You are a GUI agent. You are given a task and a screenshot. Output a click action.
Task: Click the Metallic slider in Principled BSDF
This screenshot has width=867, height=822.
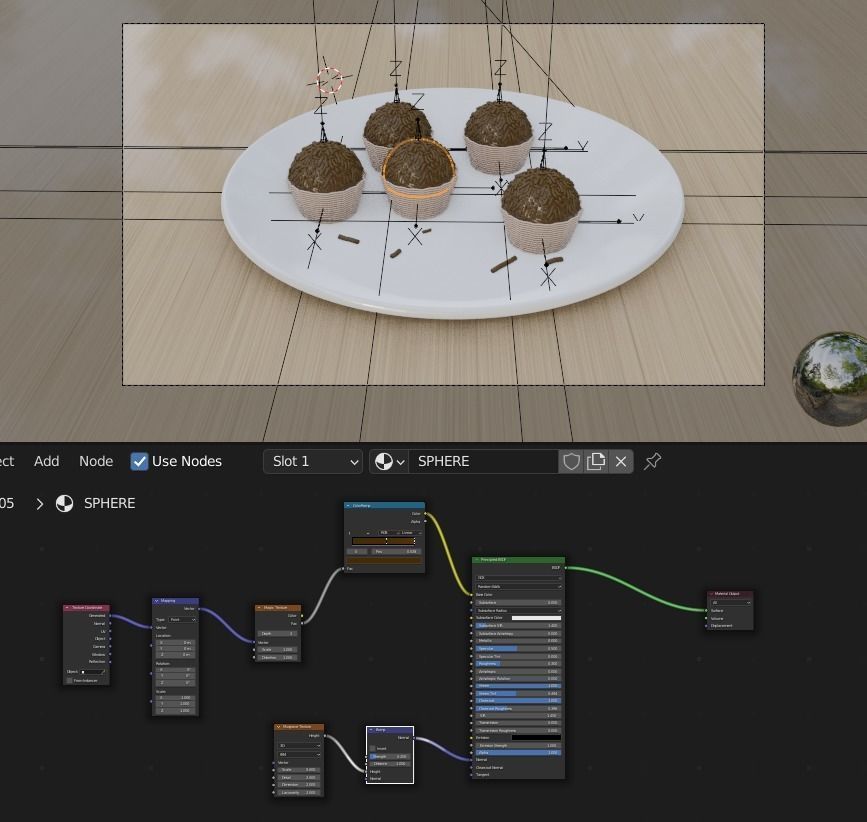click(x=519, y=641)
